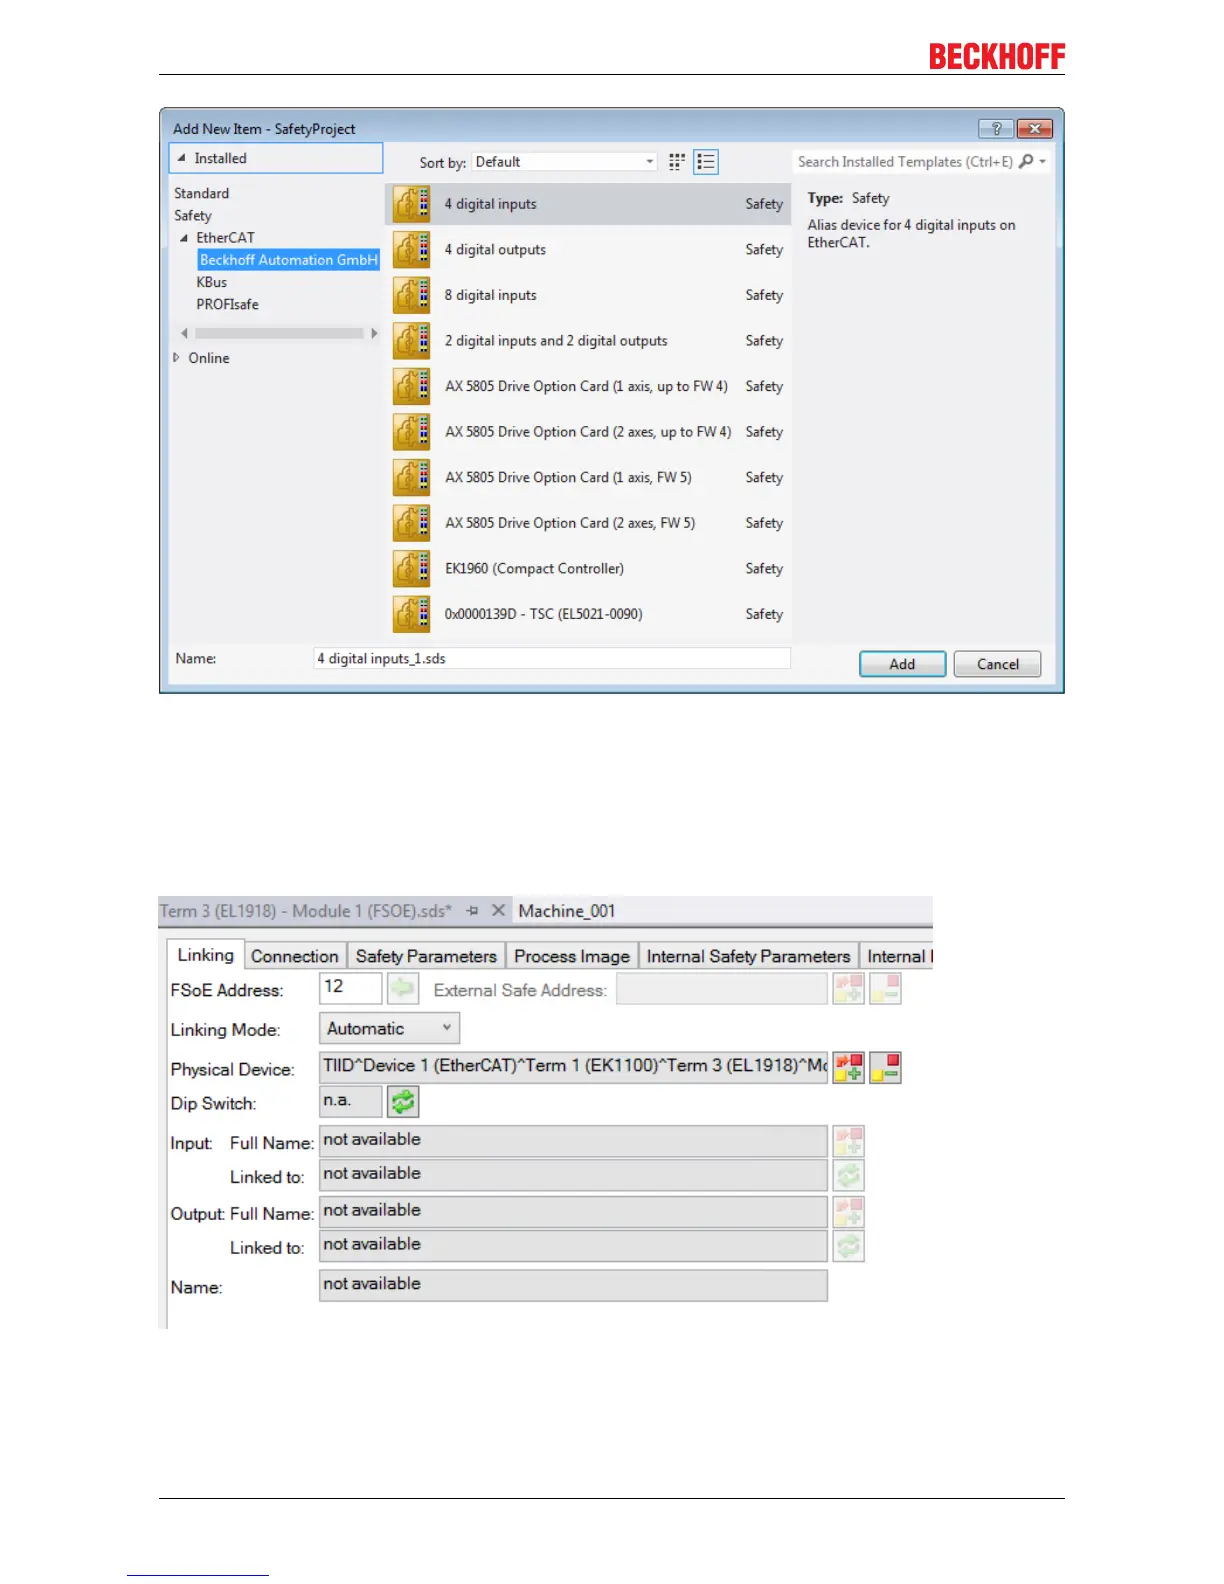Screen dimensions: 1224x1584
Task: Switch to the Machine_001 document tab
Action: pyautogui.click(x=567, y=911)
